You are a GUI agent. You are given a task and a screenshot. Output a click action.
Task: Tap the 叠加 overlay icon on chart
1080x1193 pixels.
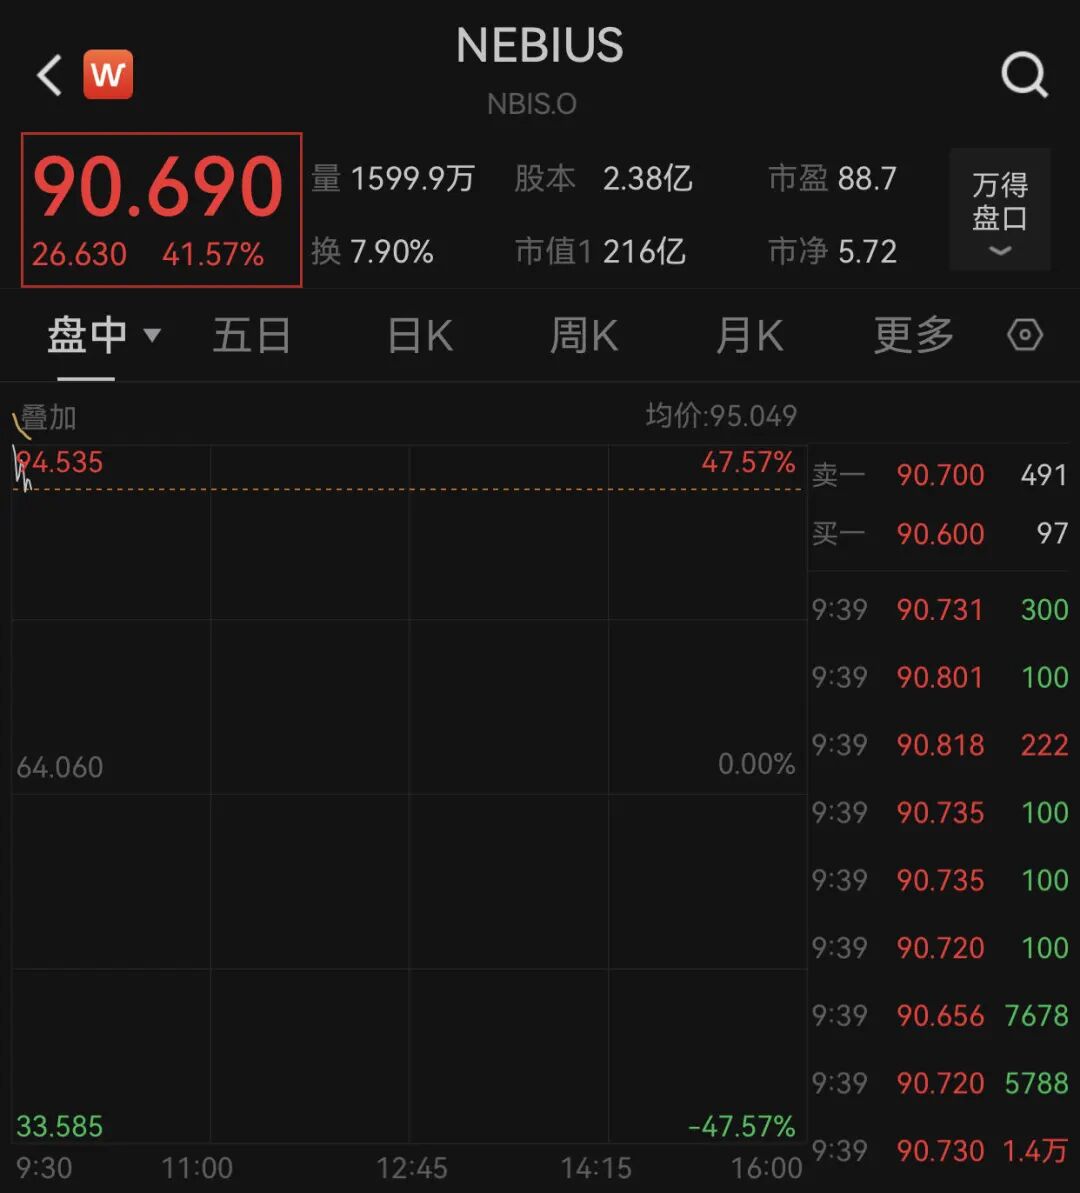(46, 418)
